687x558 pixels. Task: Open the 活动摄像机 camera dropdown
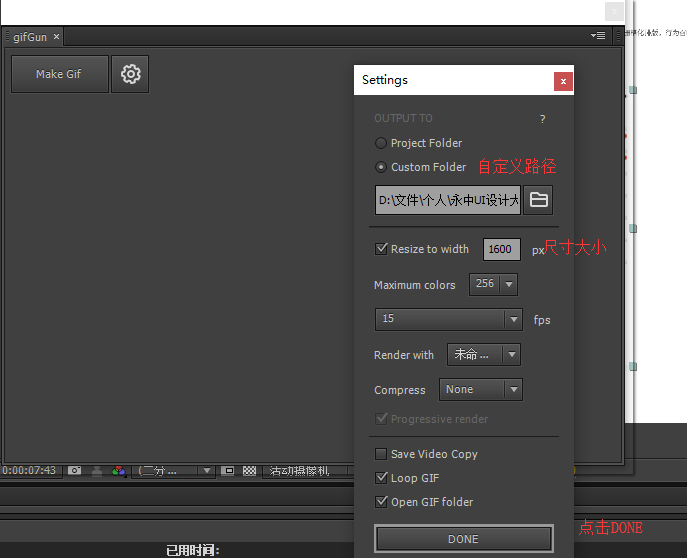point(308,471)
